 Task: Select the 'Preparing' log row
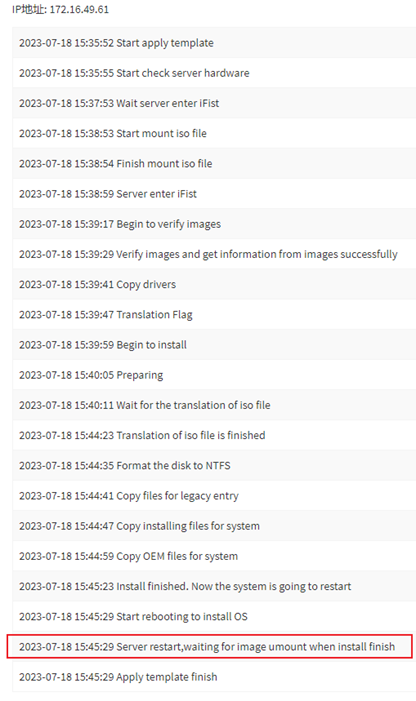click(214, 375)
